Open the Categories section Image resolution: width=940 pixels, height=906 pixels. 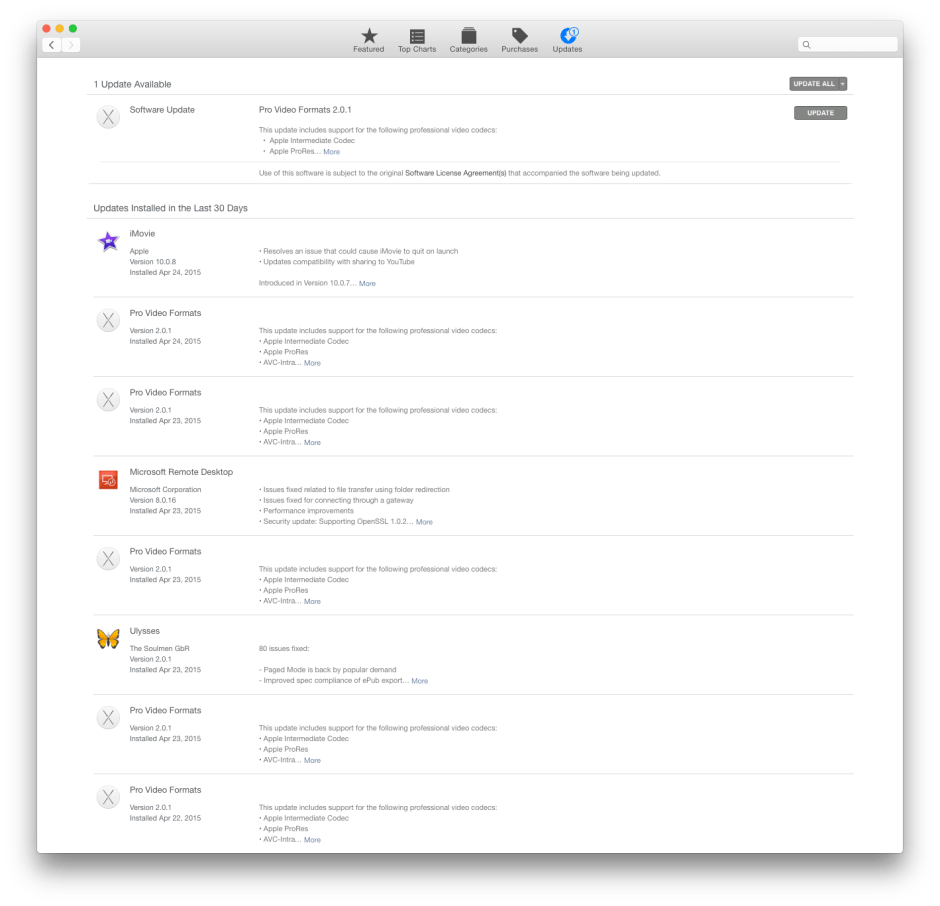(x=468, y=38)
